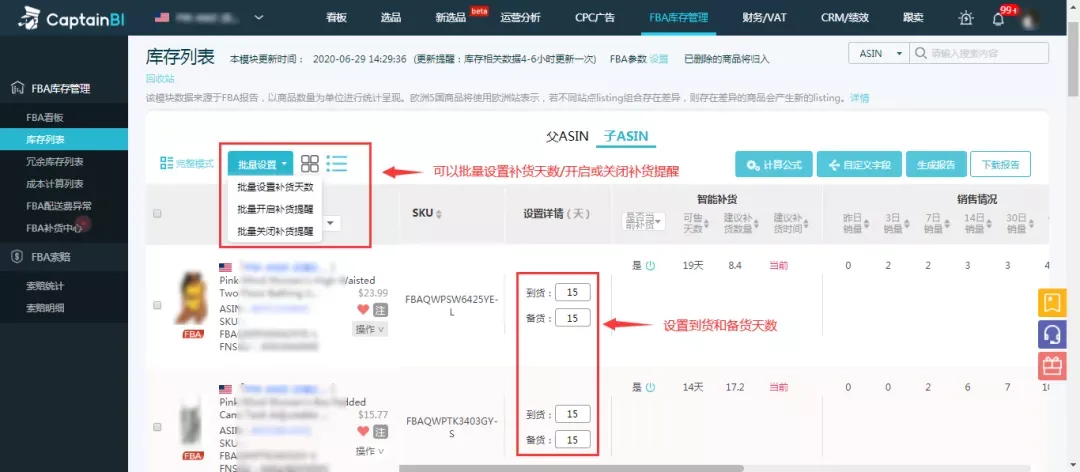Open the customer service headset icon

click(1052, 334)
